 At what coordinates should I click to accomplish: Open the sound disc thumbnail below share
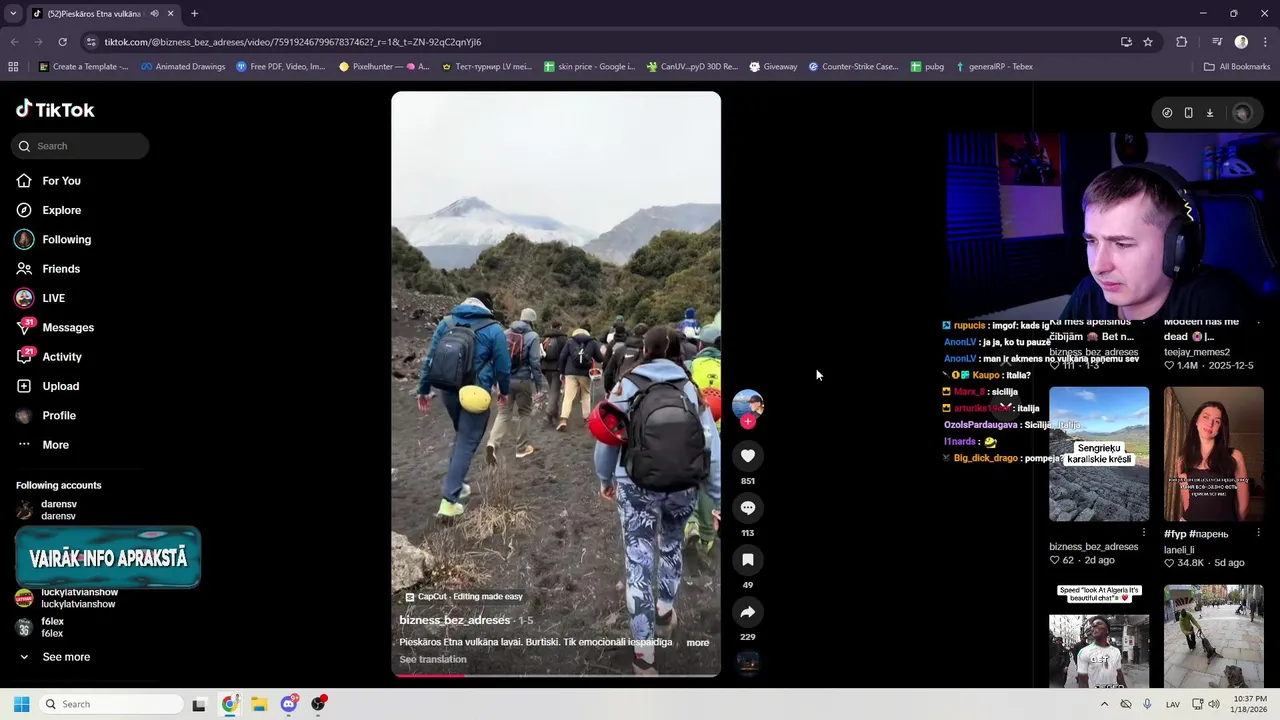coord(747,662)
